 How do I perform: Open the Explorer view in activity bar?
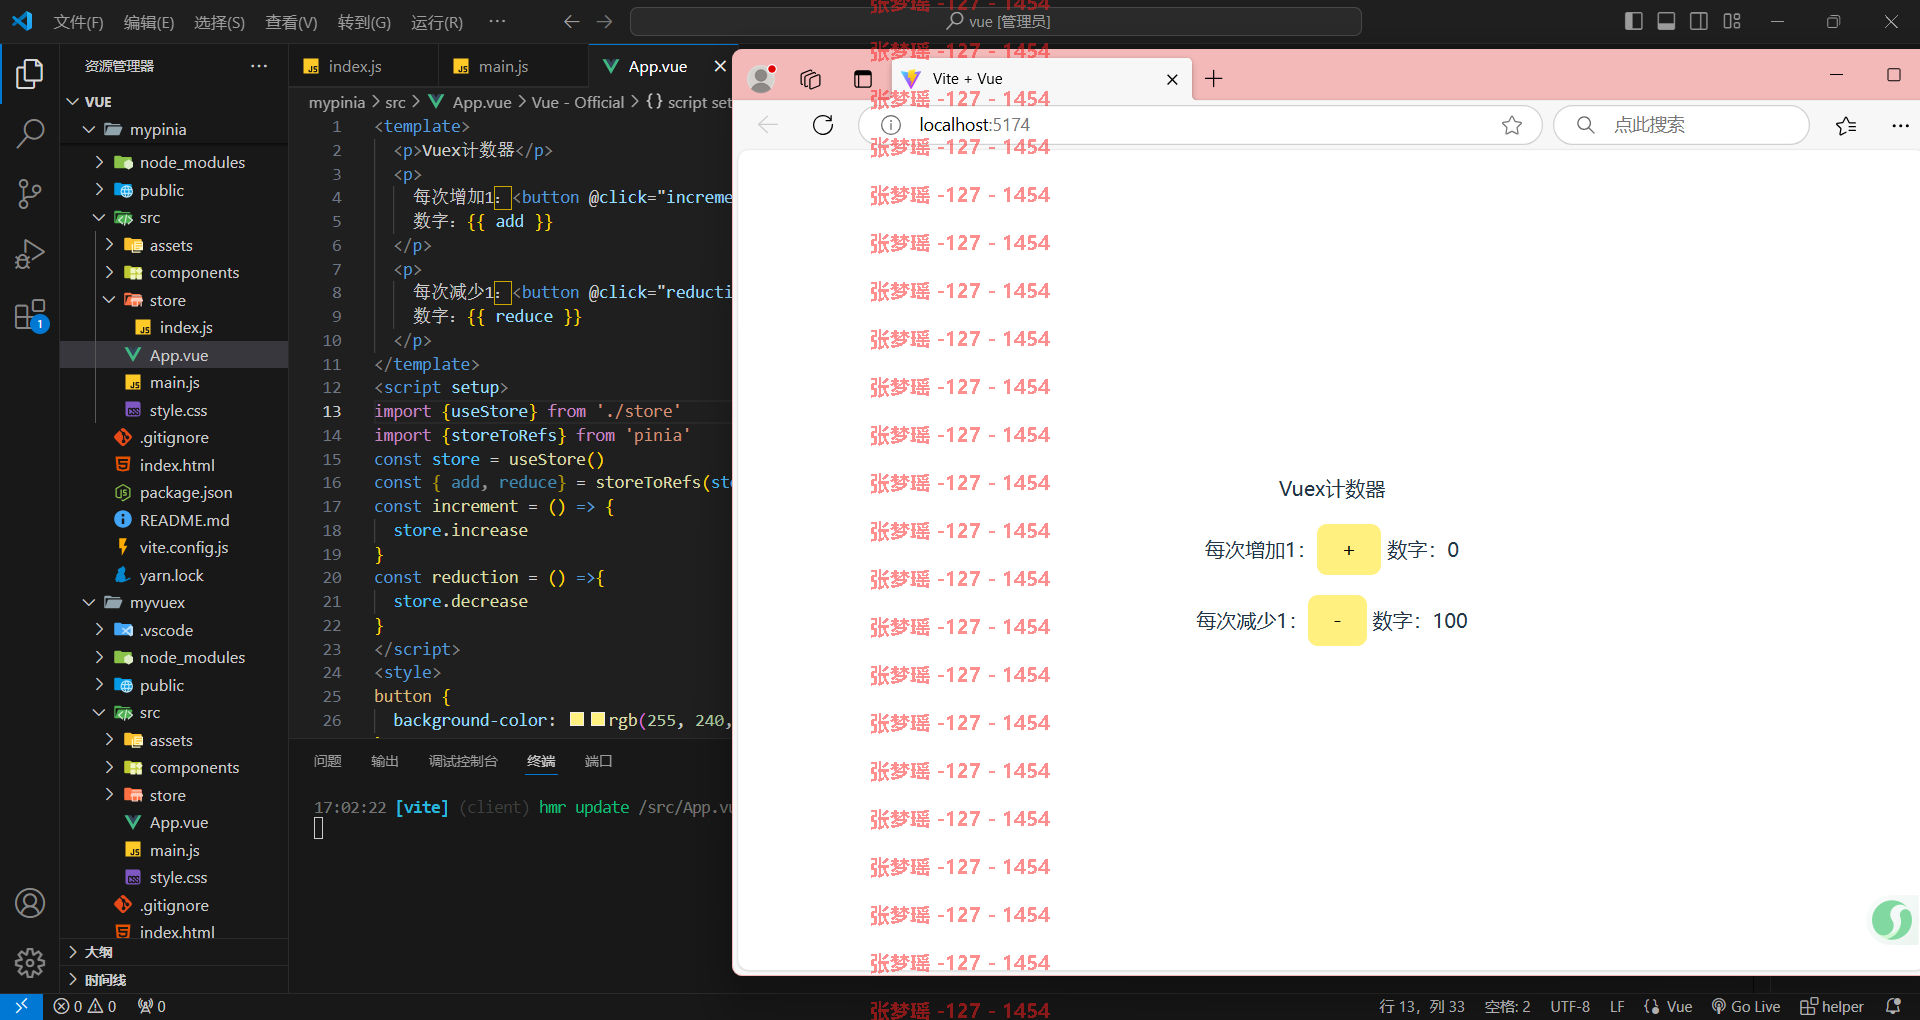coord(30,74)
